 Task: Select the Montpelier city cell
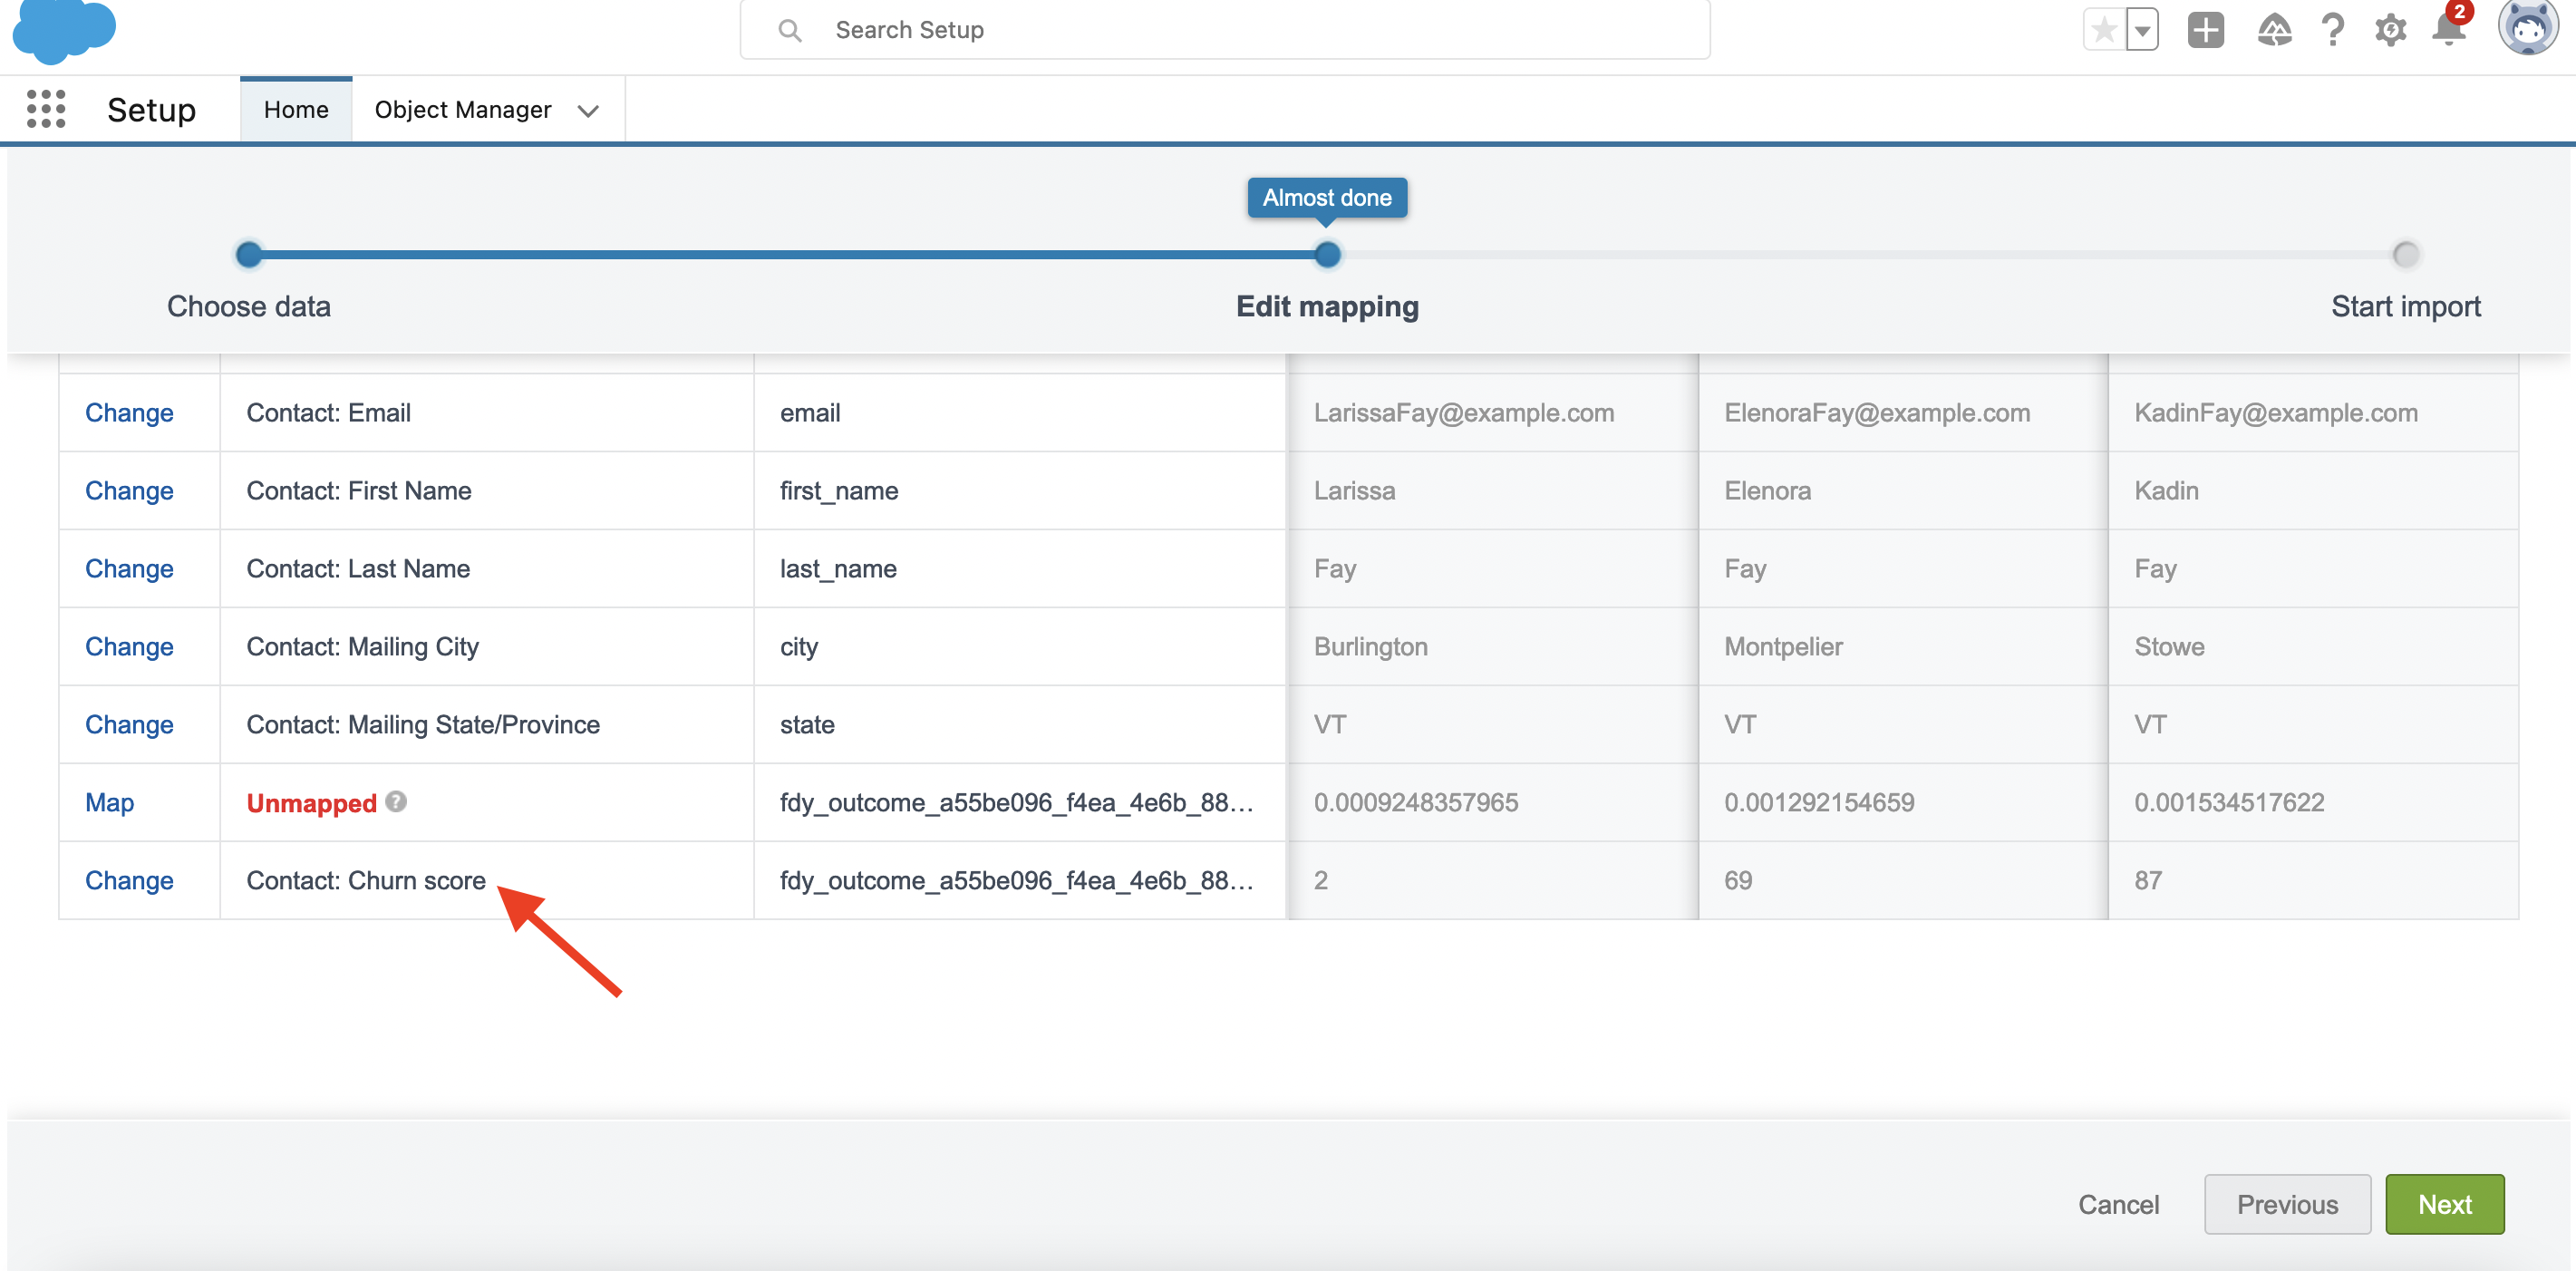coord(1903,646)
